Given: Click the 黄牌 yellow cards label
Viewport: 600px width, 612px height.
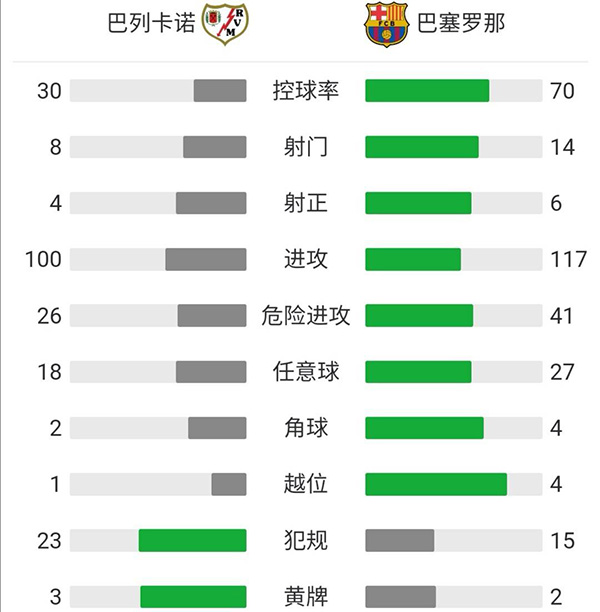Looking at the screenshot, I should (x=305, y=597).
